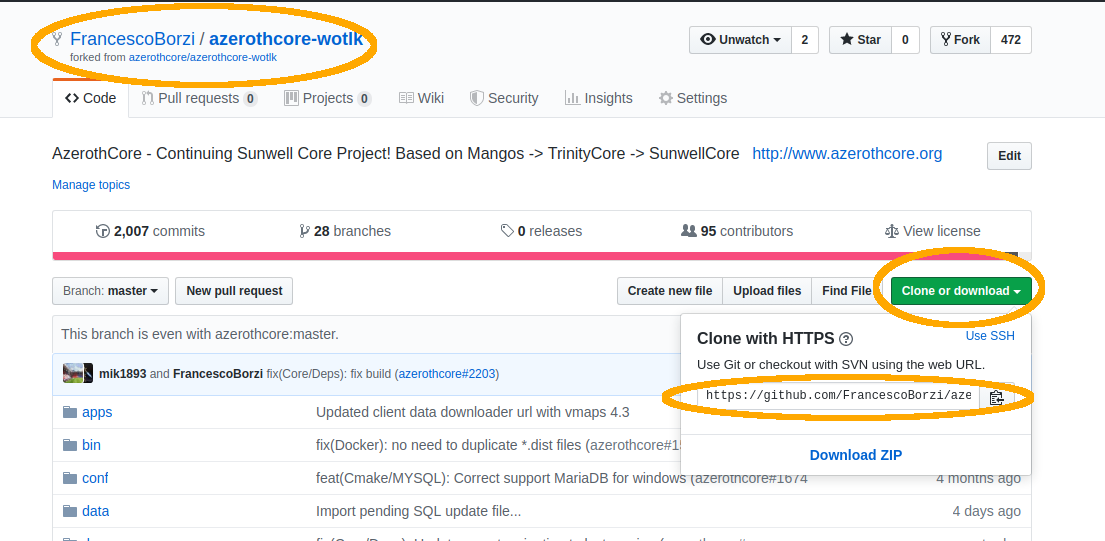This screenshot has height=541, width=1105.
Task: Choose the Upload files button
Action: pos(767,291)
